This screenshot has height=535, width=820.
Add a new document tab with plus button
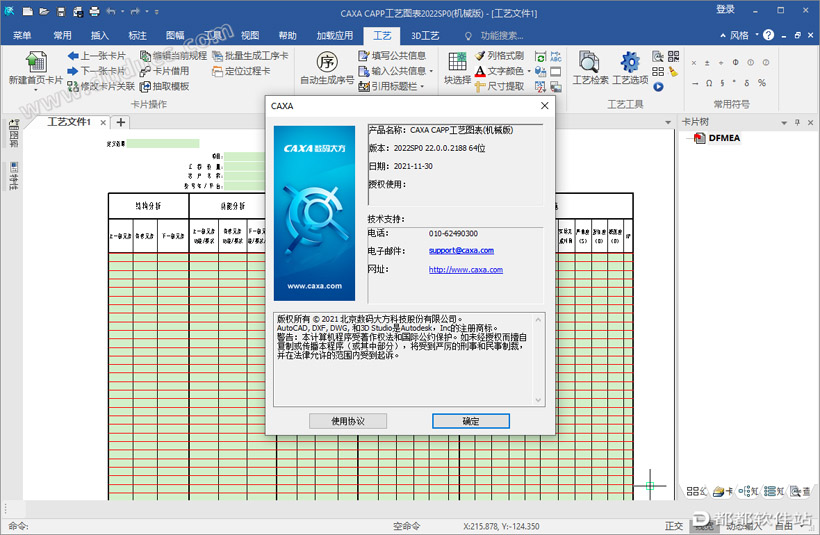pos(121,122)
